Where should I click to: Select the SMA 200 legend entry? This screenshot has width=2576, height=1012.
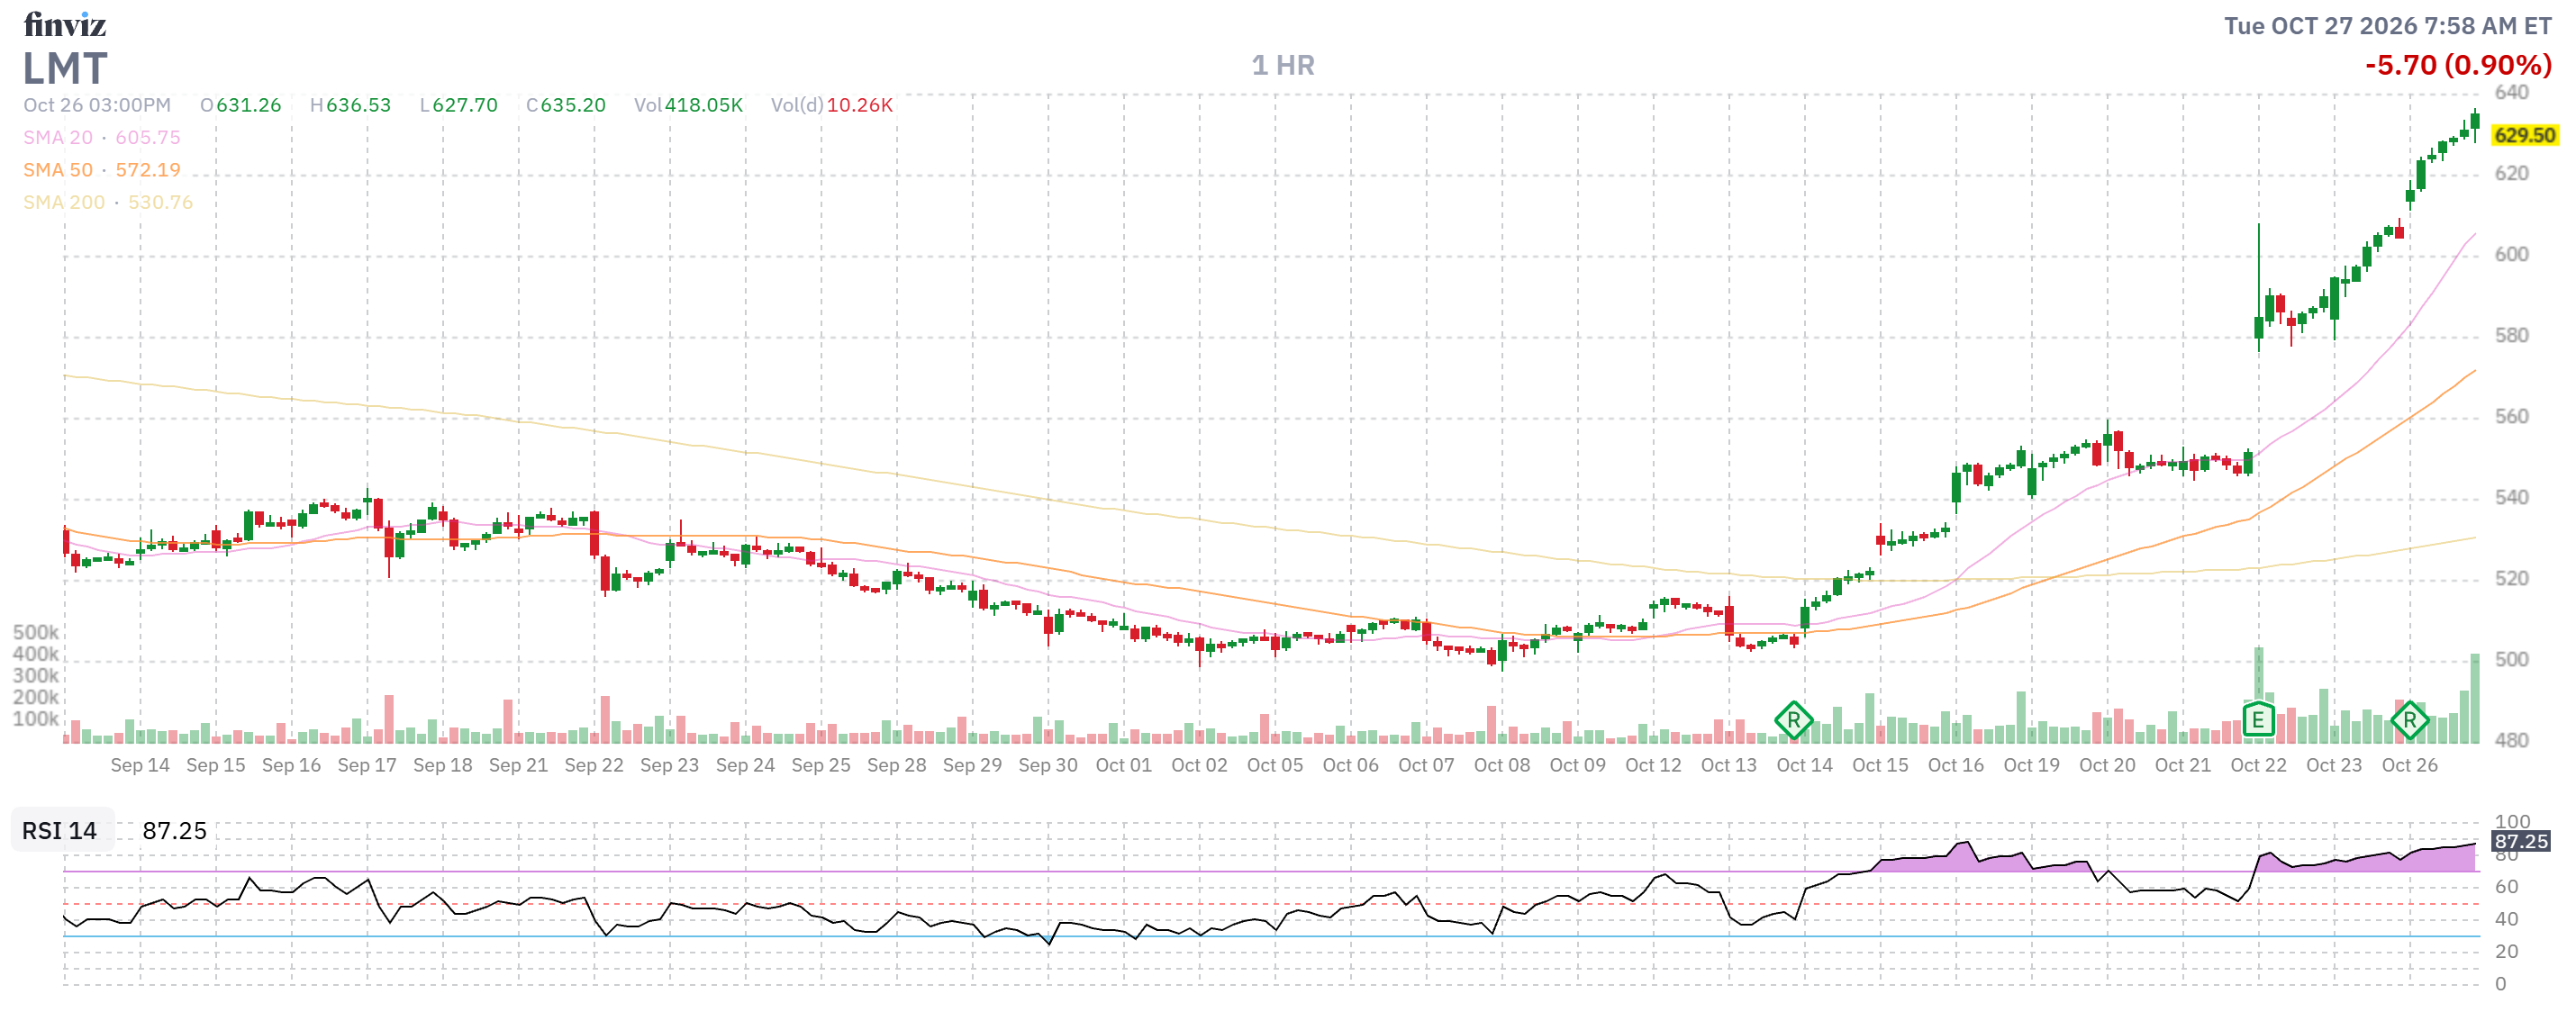tap(108, 202)
